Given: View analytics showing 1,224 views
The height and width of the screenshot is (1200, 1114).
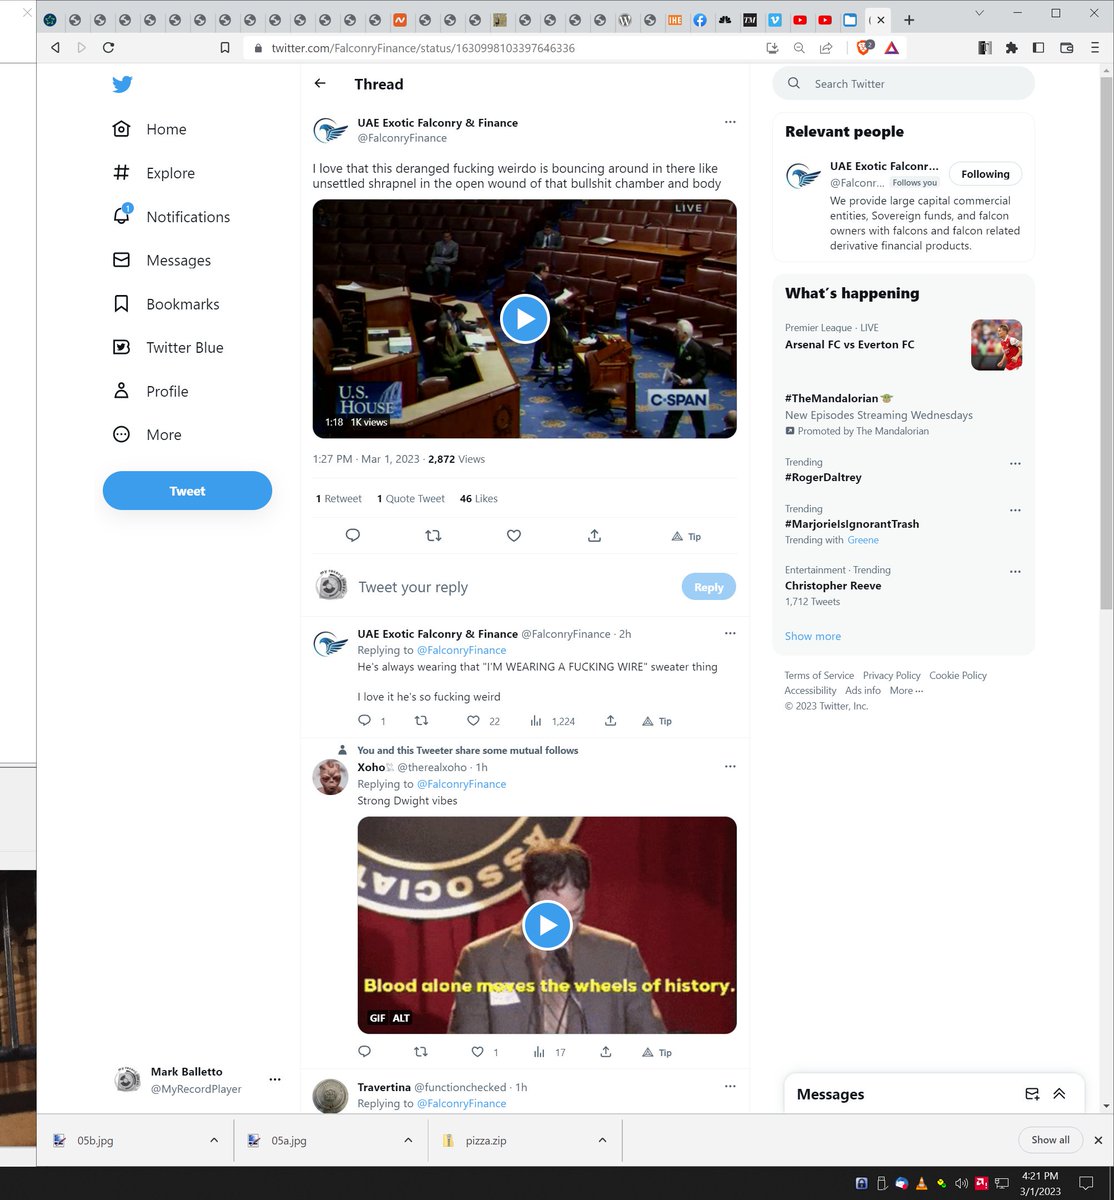Looking at the screenshot, I should (552, 721).
